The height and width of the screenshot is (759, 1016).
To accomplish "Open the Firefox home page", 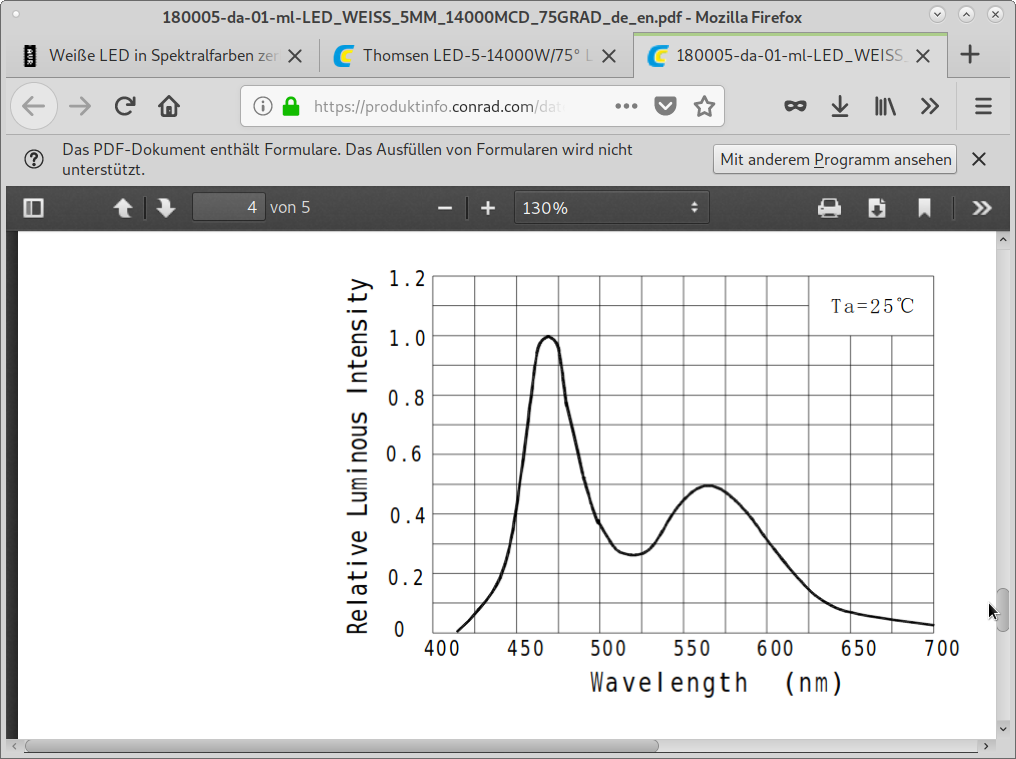I will coord(169,106).
